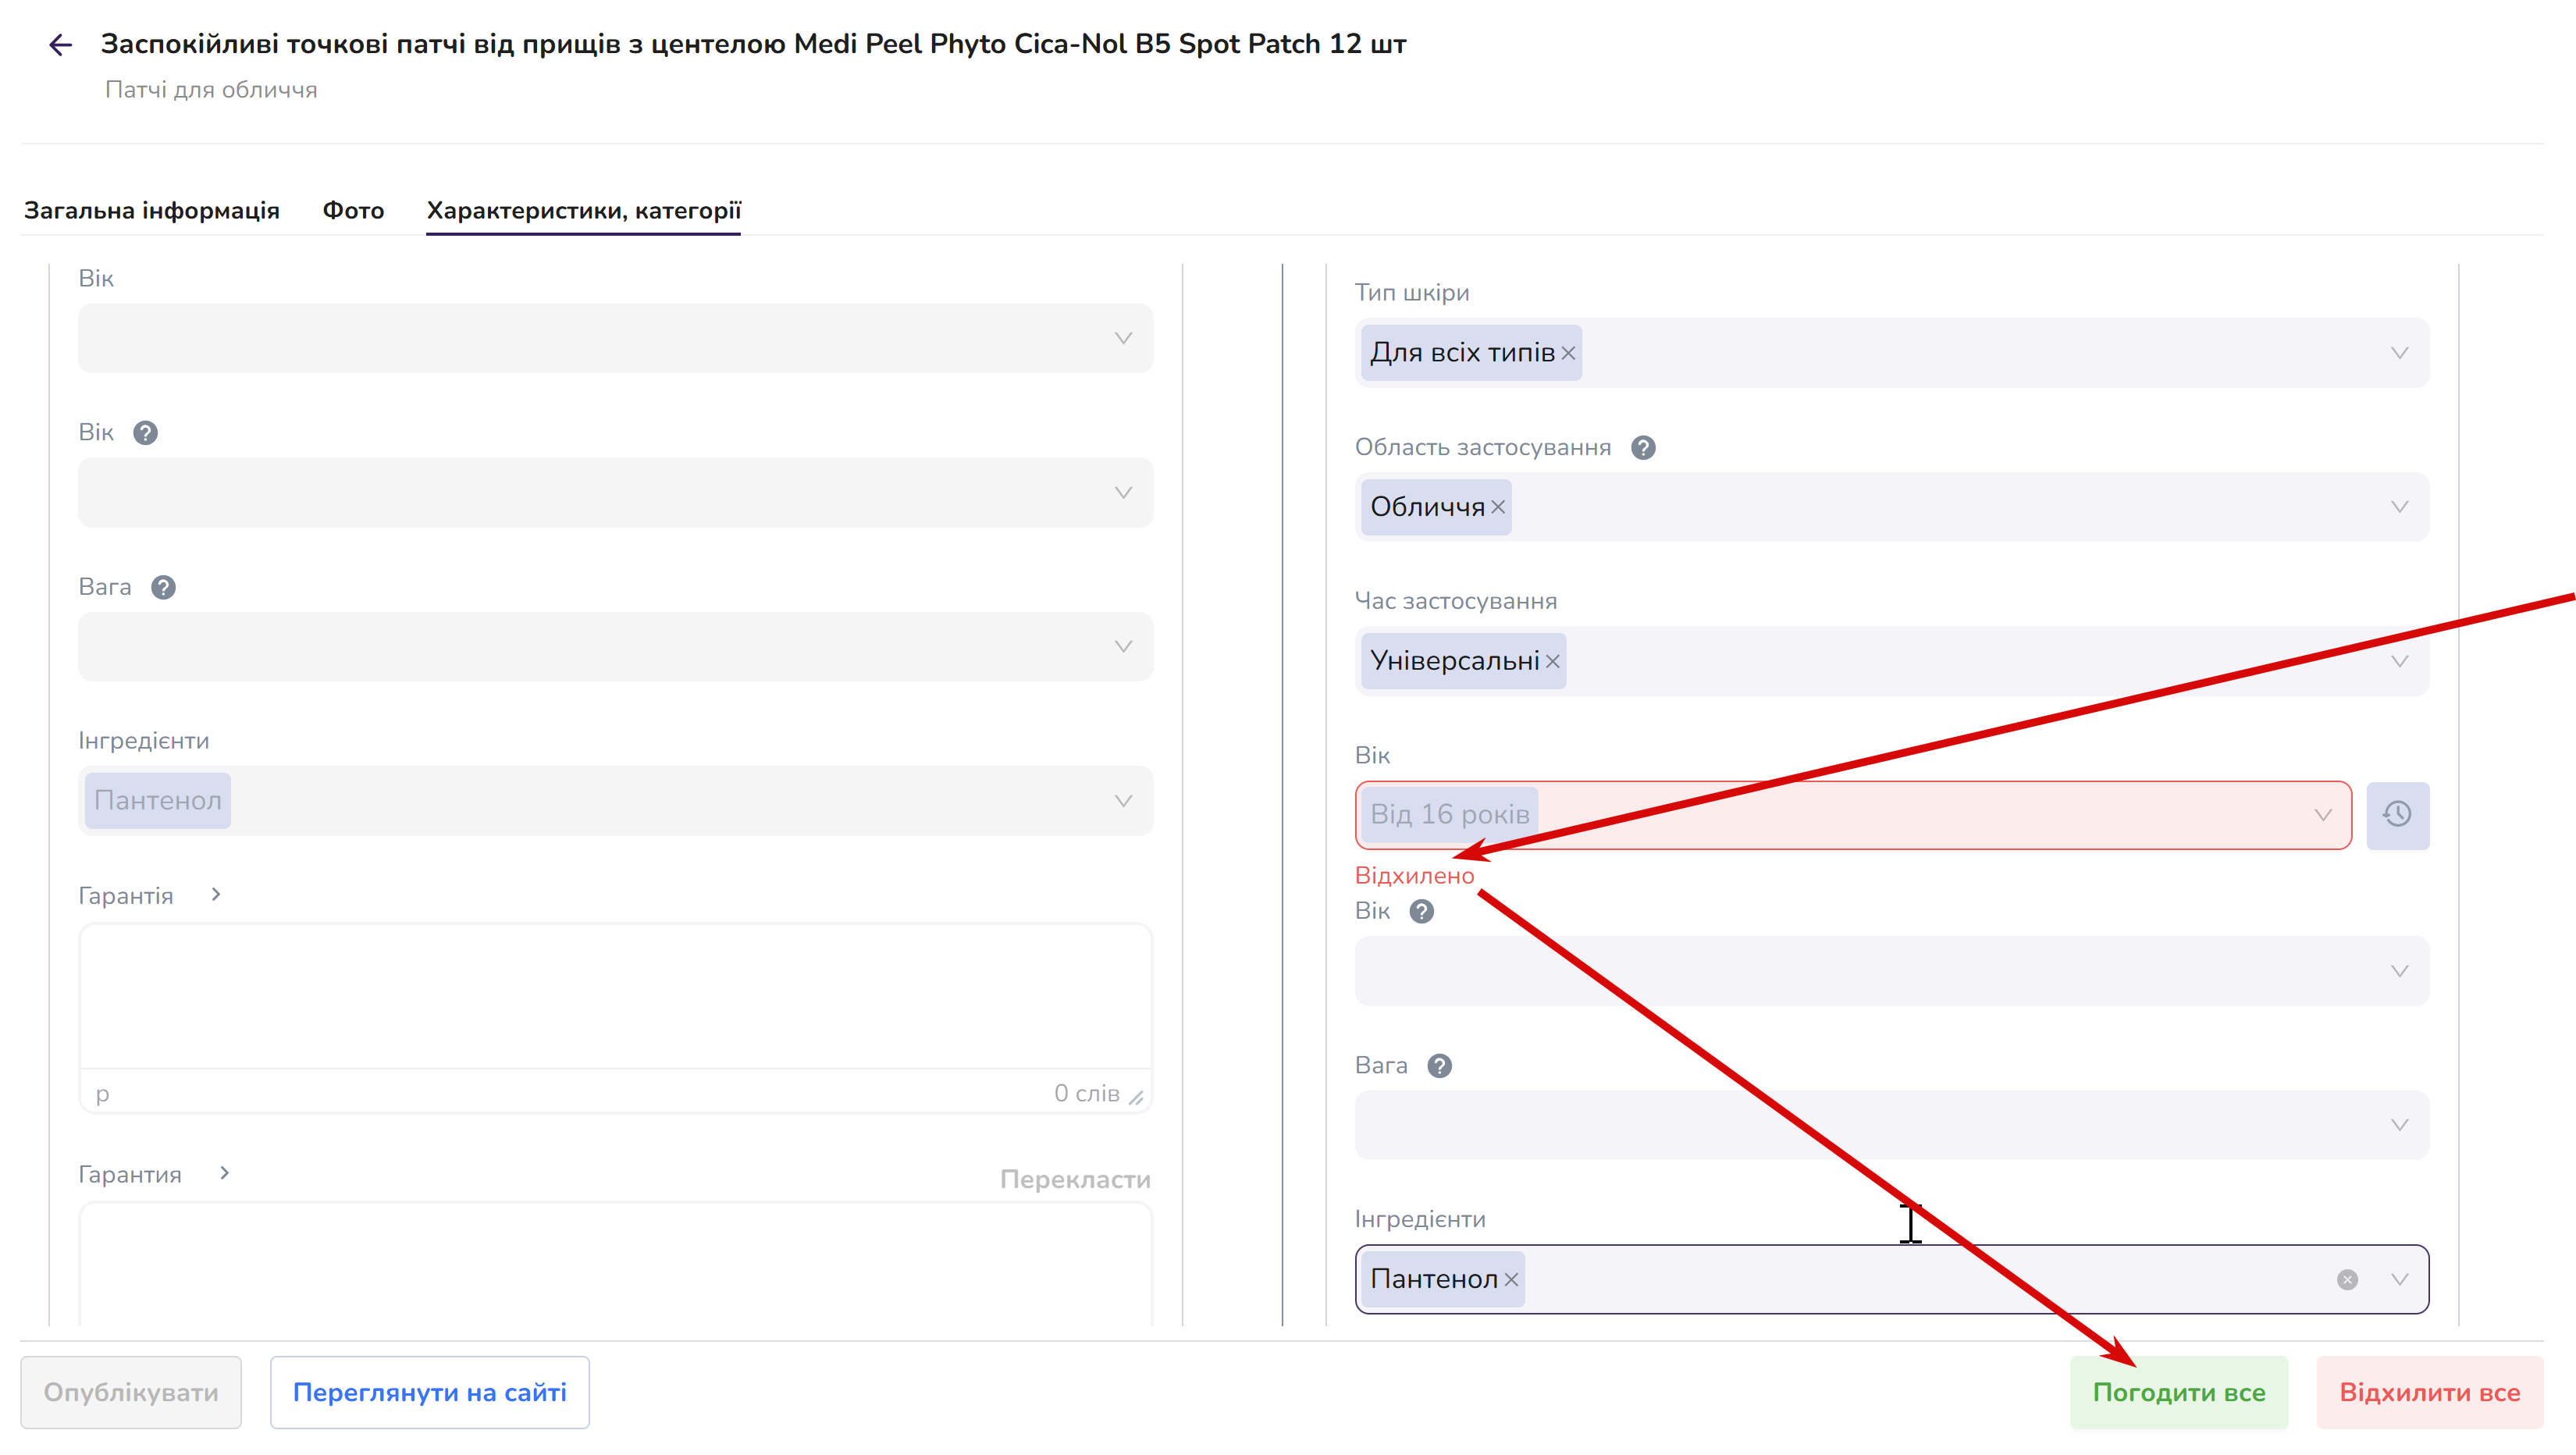Remove the Універсальні tag

pyautogui.click(x=1552, y=661)
